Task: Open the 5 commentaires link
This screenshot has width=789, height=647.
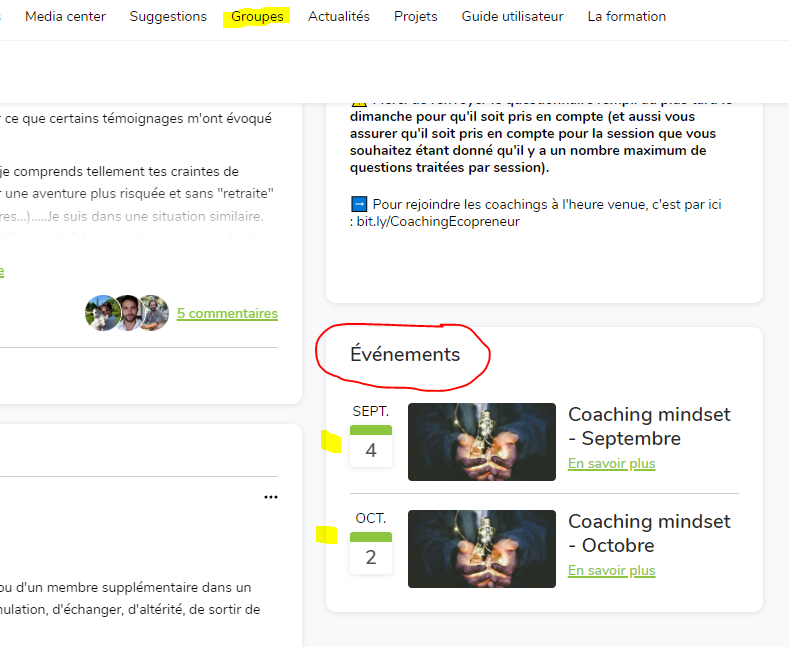Action: point(227,313)
